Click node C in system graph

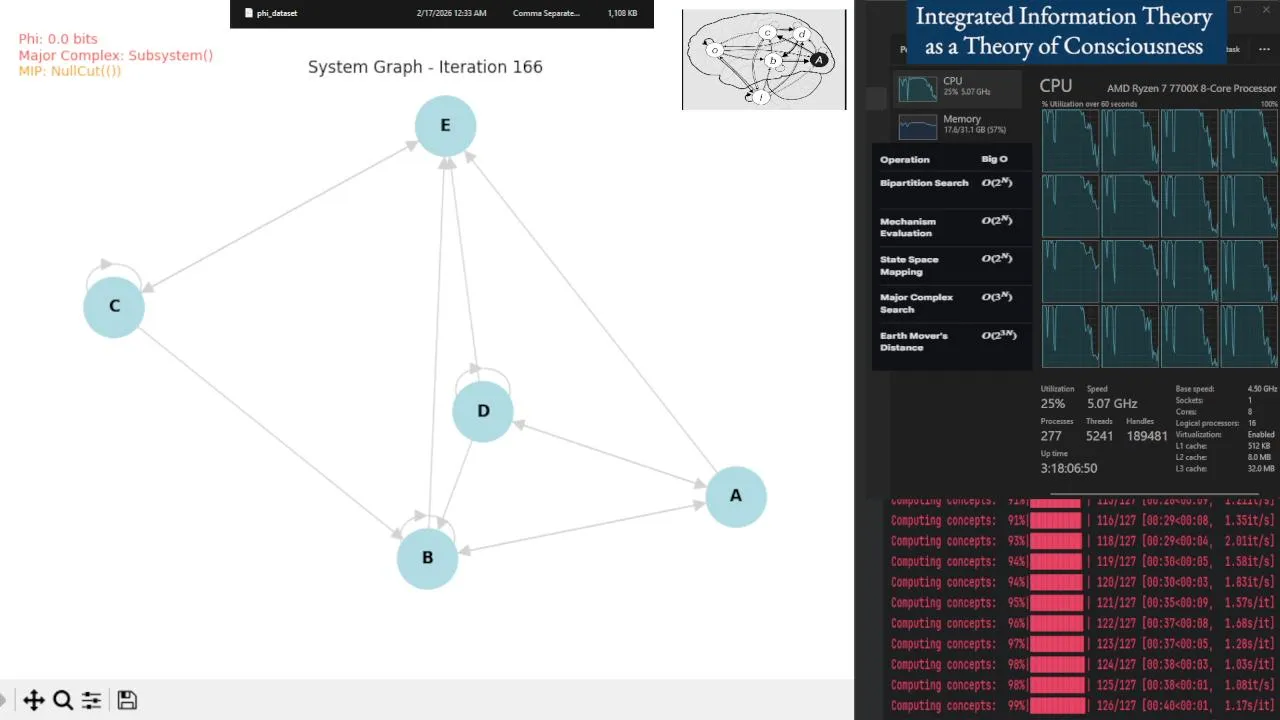point(114,307)
